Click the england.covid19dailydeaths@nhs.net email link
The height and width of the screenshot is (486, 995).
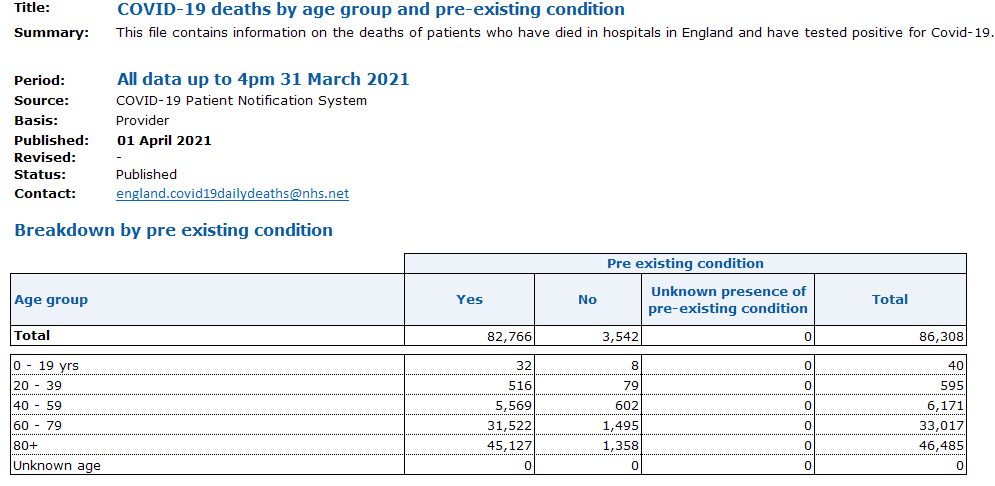(232, 194)
